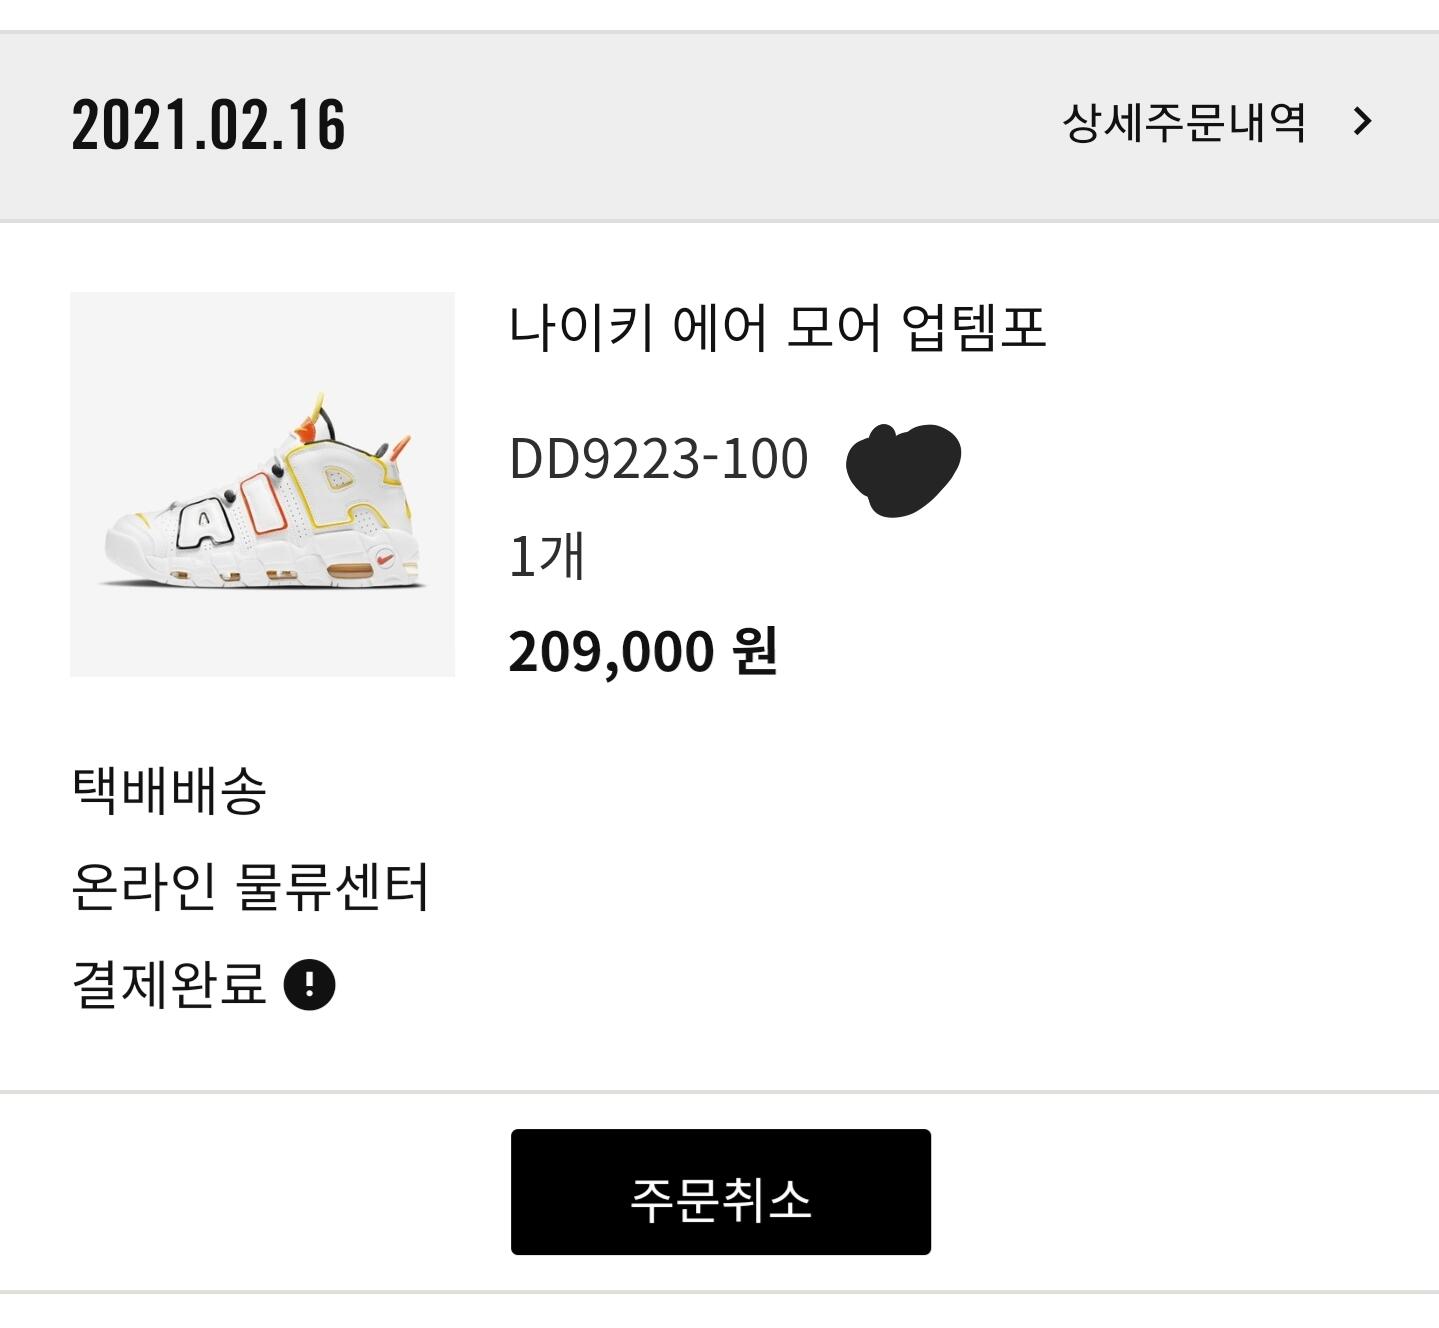Click the black-outlined letter A on the shoe
The height and width of the screenshot is (1328, 1439).
tap(205, 523)
